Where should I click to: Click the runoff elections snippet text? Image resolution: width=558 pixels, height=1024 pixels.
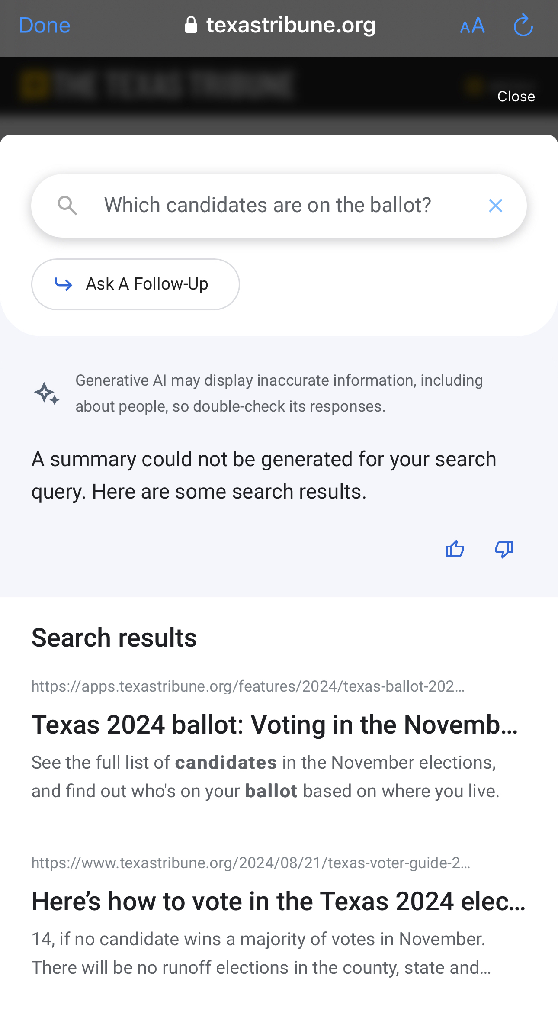tap(261, 953)
